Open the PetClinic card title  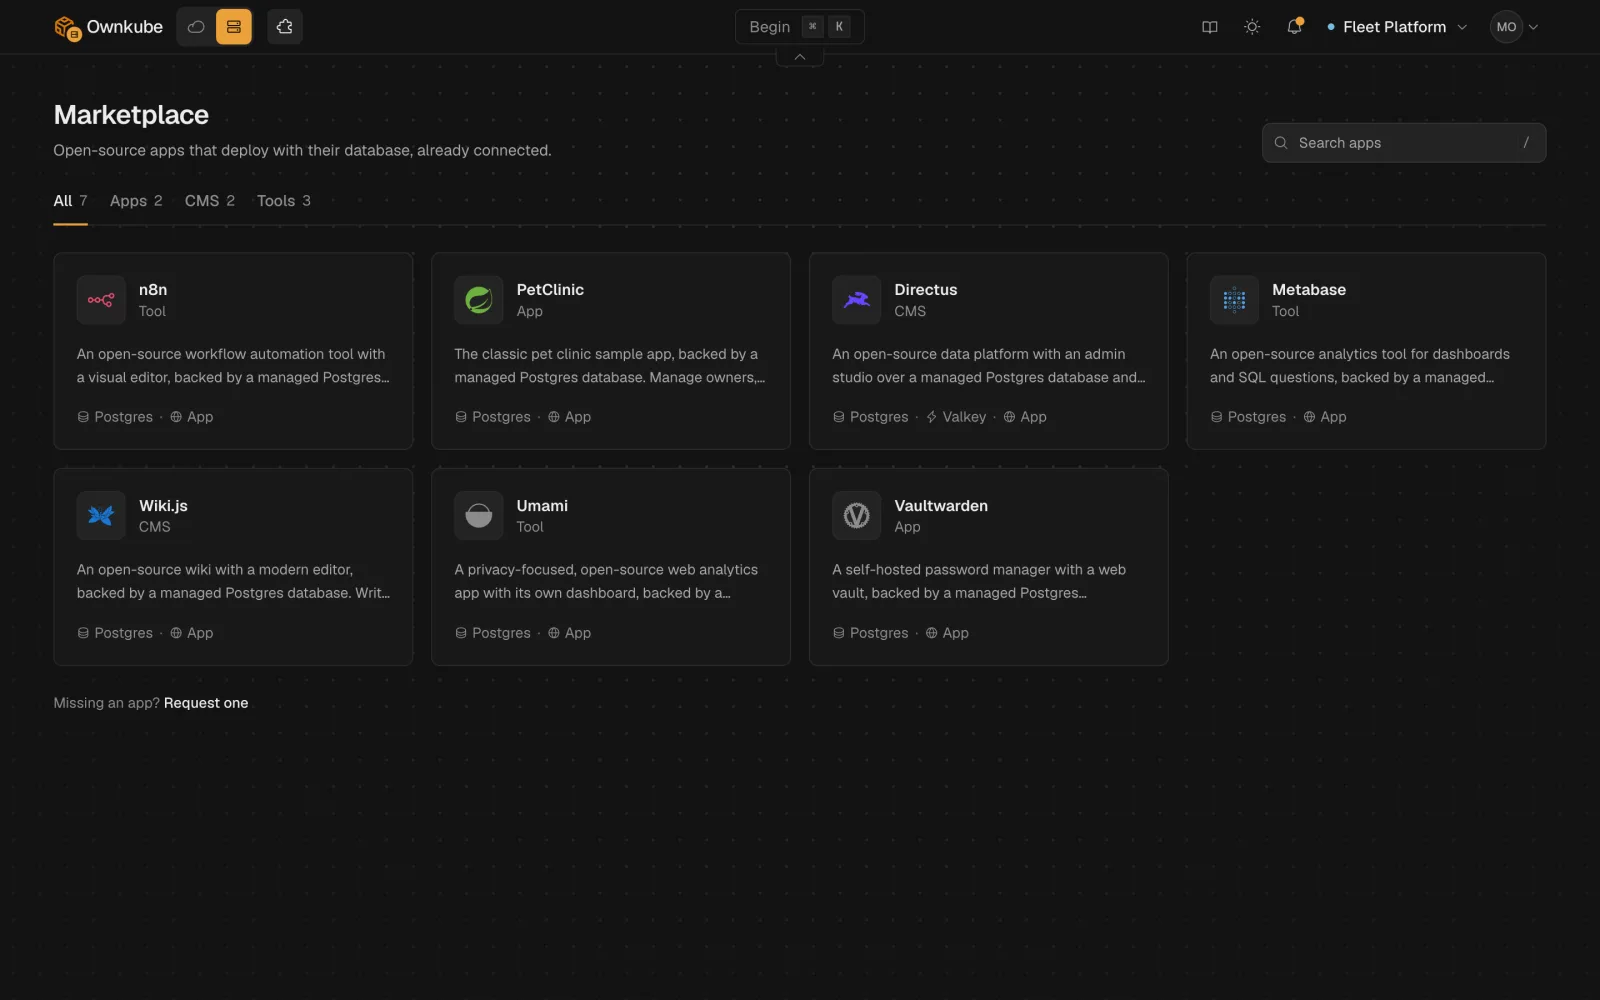pos(550,290)
